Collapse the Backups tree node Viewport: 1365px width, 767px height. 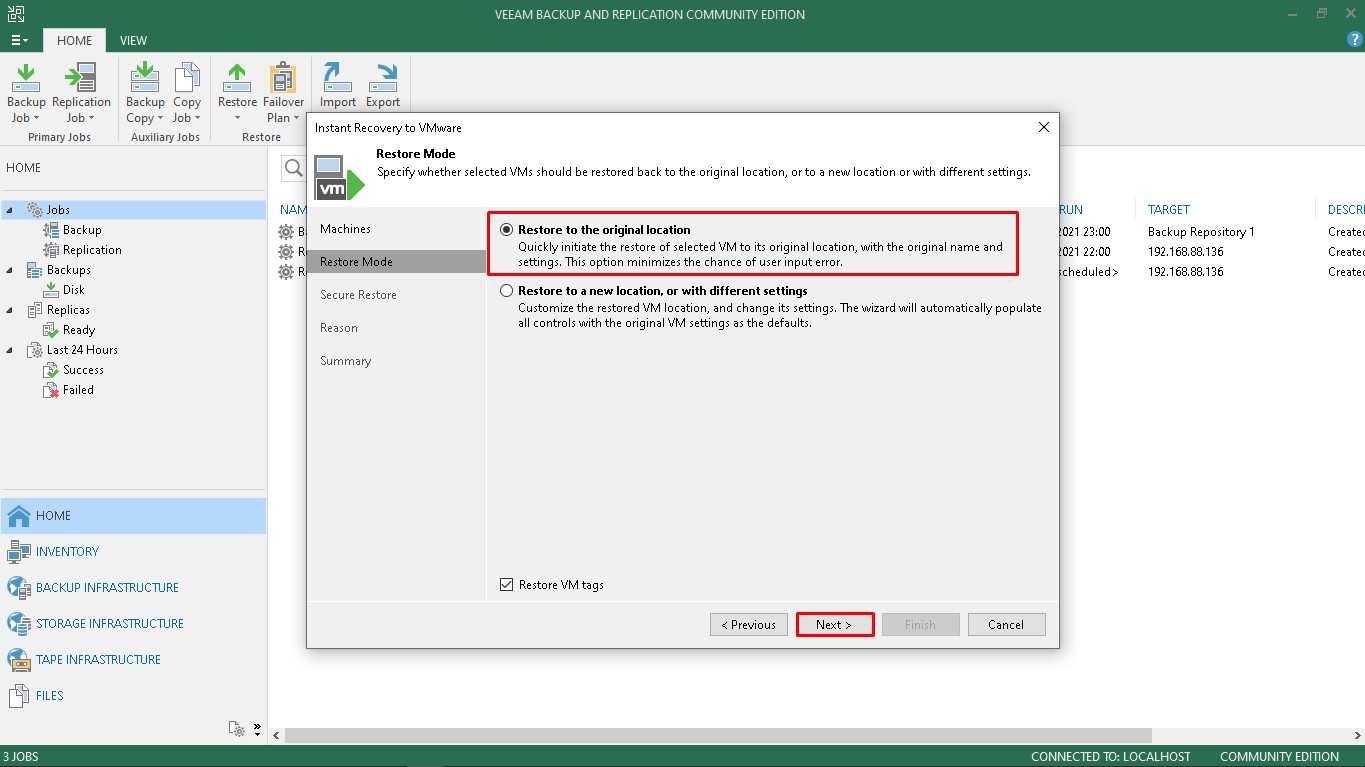tap(10, 270)
